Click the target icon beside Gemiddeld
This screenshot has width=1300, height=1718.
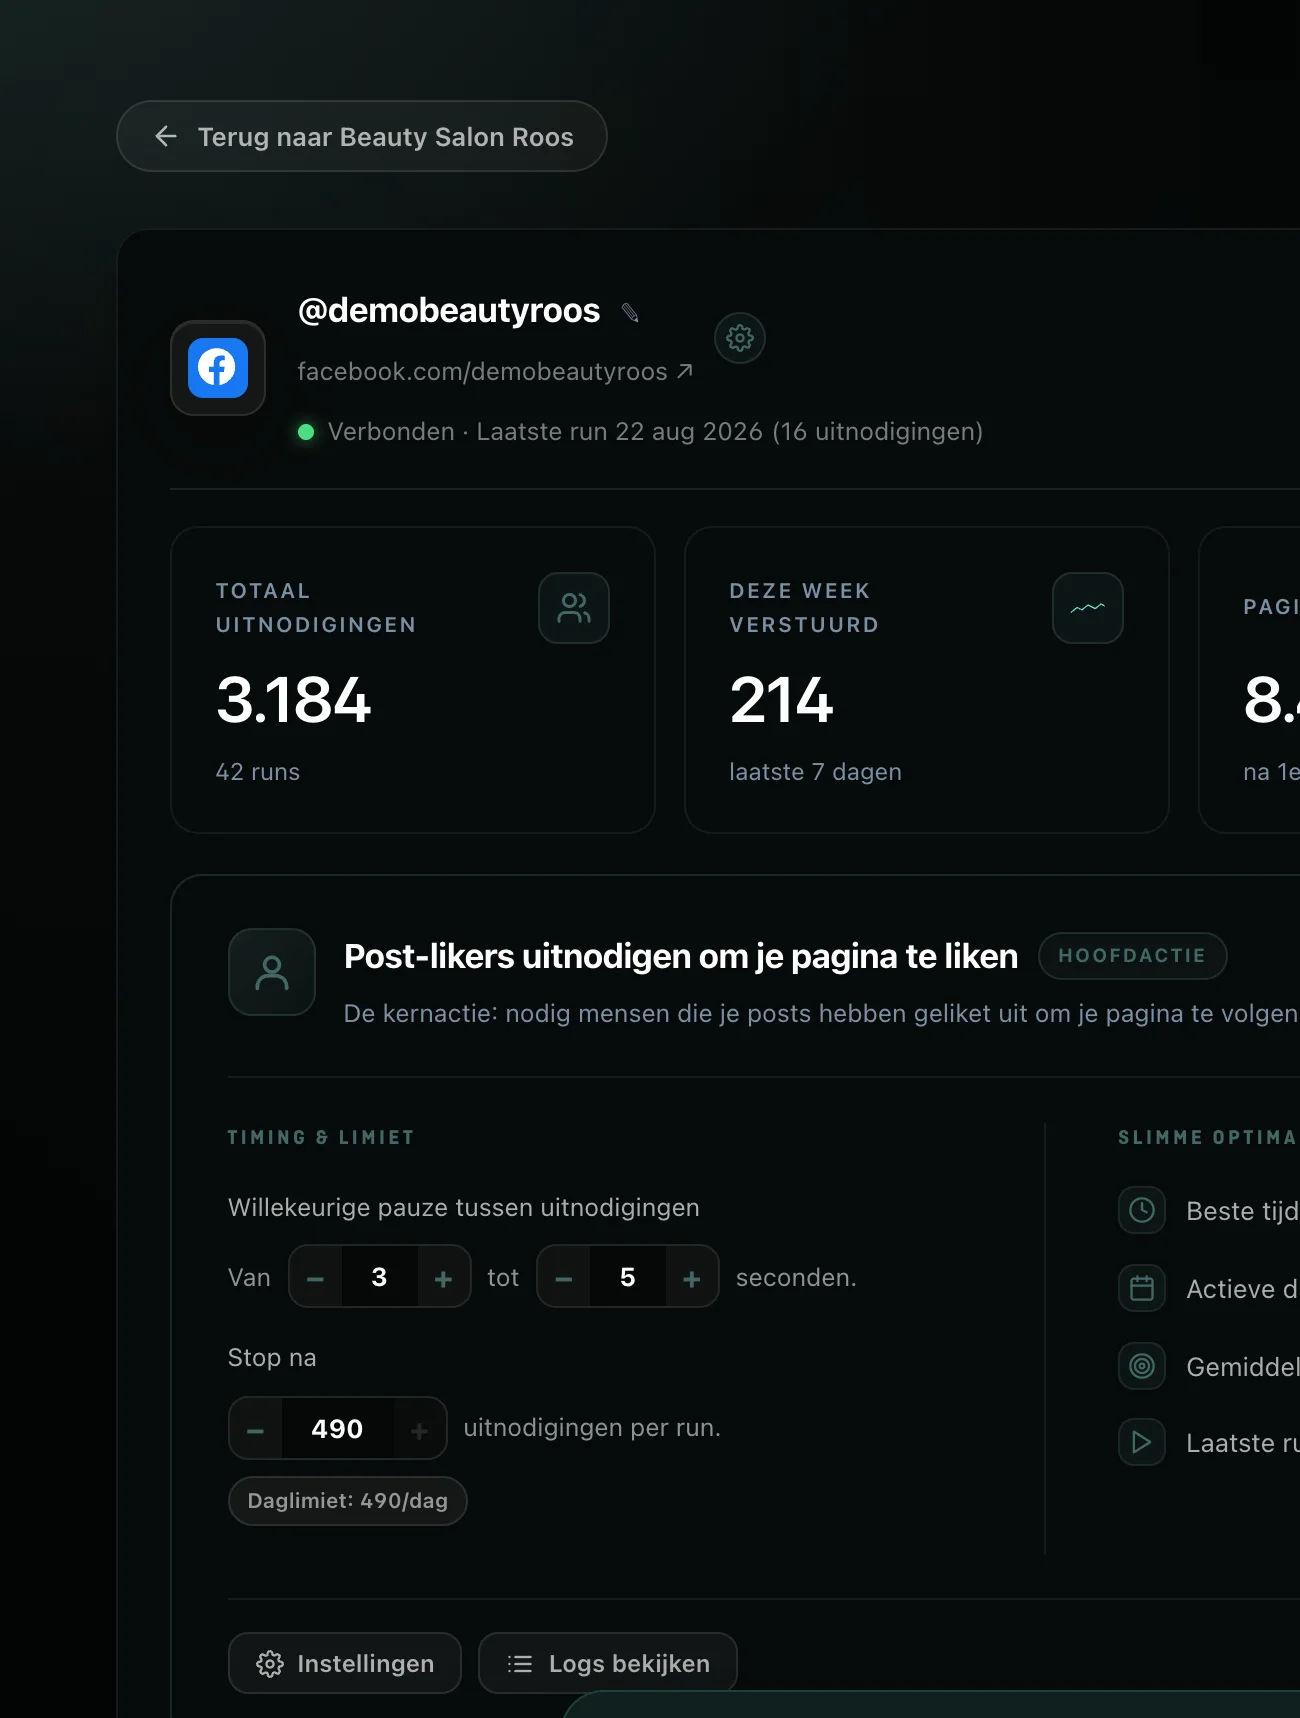coord(1142,1366)
